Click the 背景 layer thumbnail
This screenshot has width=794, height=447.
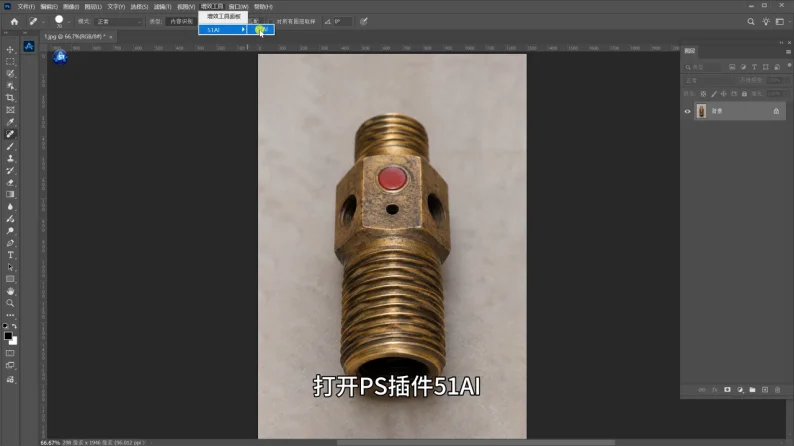[701, 111]
